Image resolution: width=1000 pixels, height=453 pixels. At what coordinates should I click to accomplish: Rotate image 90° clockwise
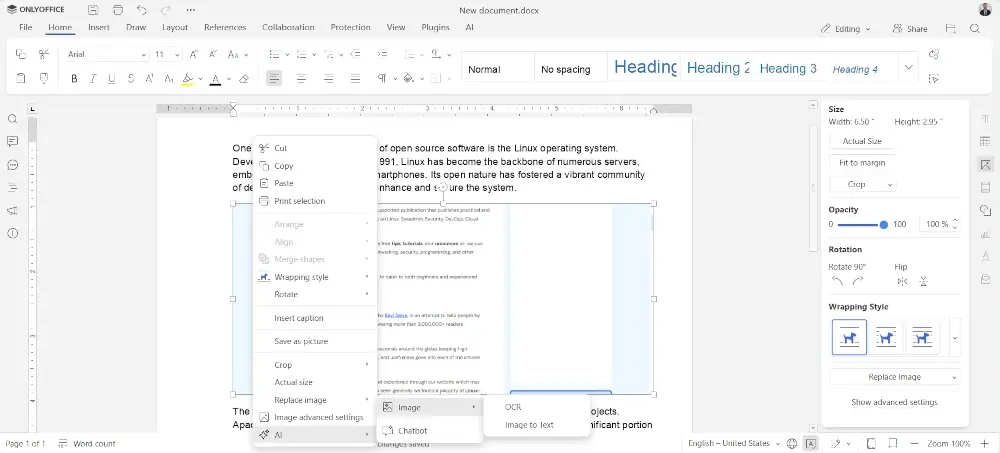tap(857, 281)
